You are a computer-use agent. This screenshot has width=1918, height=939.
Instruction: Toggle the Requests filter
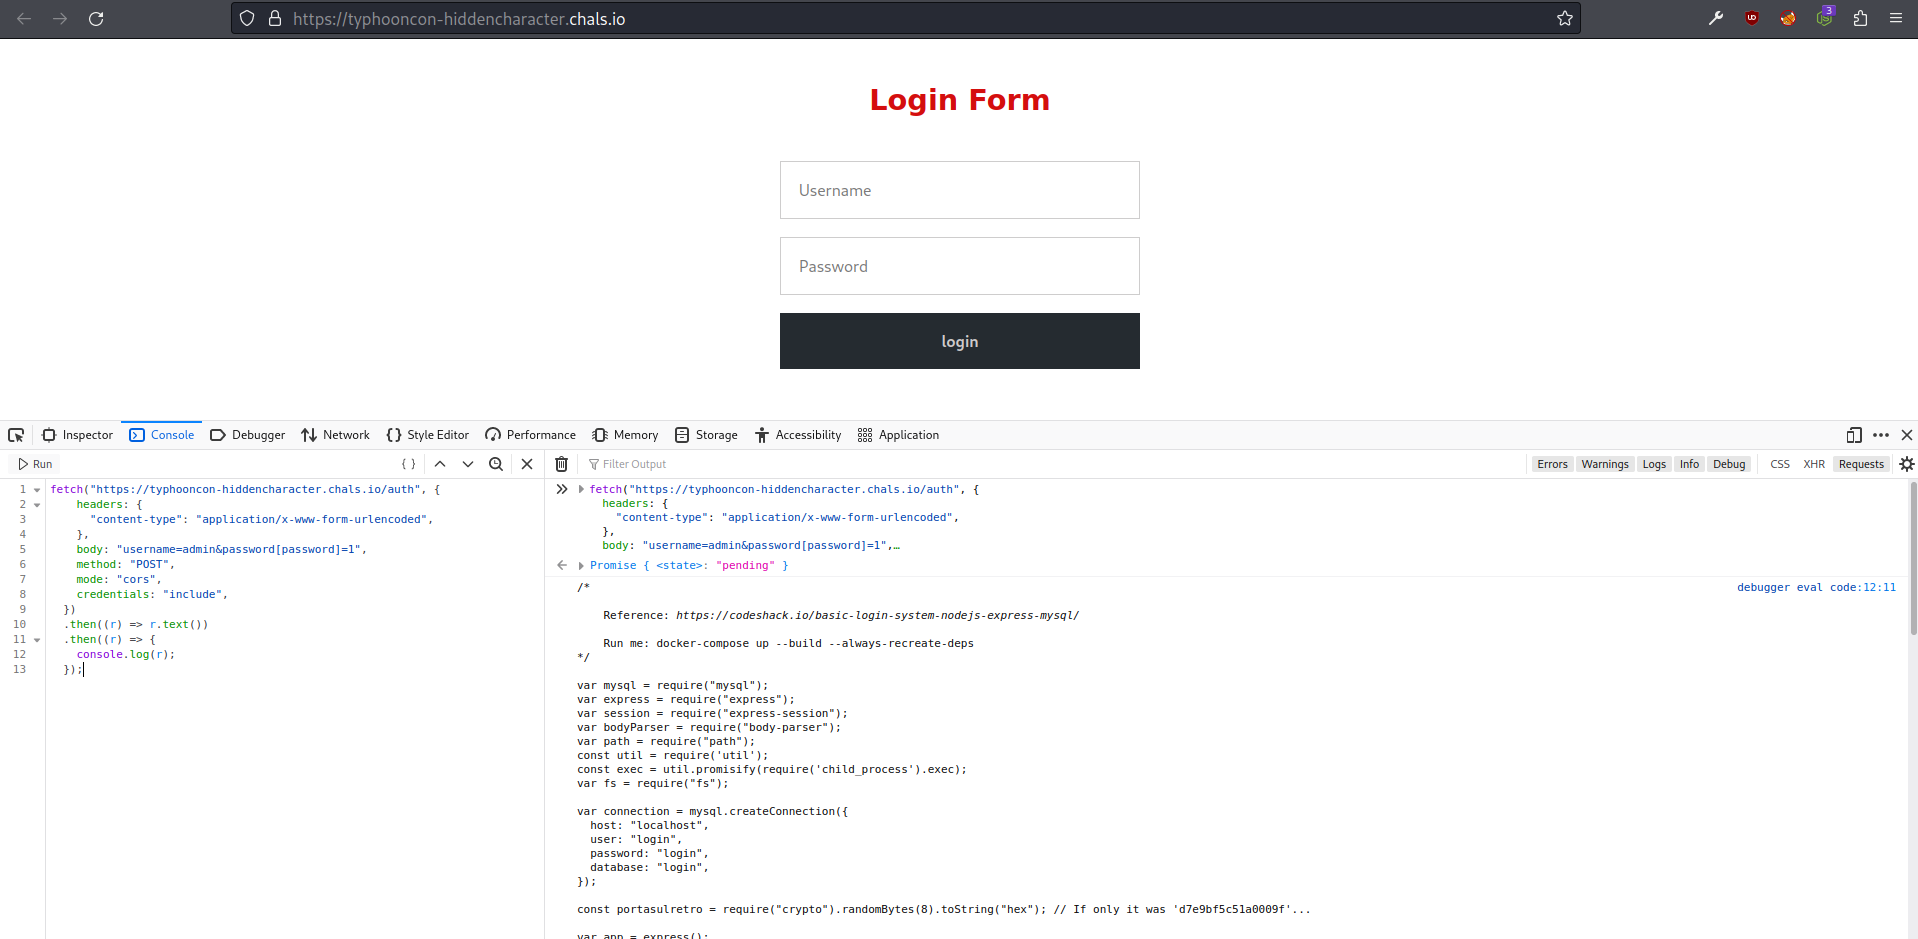point(1860,464)
